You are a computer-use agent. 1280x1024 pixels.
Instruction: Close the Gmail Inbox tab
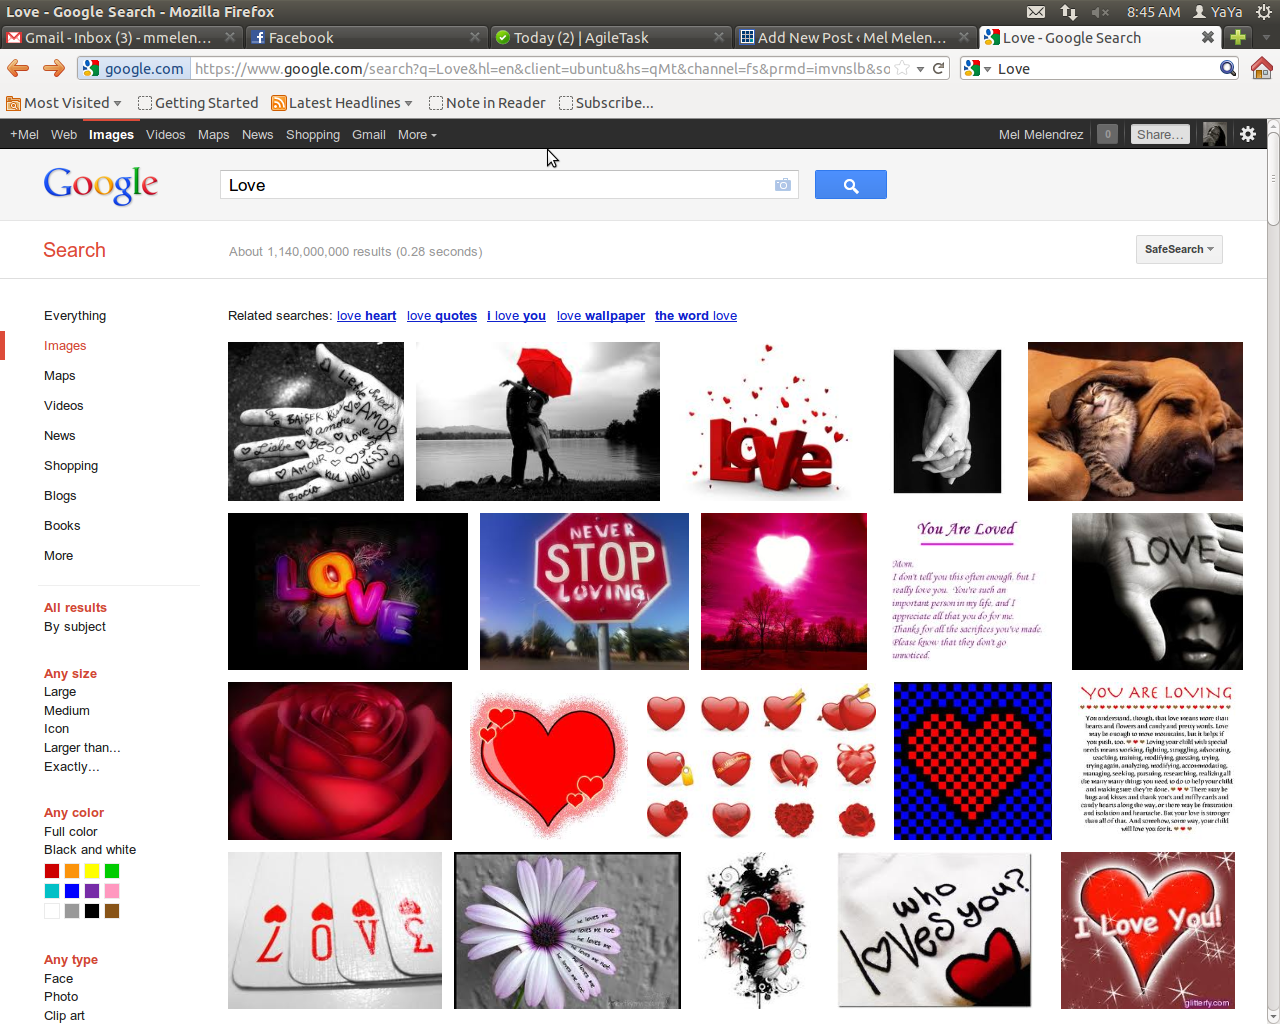(x=230, y=37)
